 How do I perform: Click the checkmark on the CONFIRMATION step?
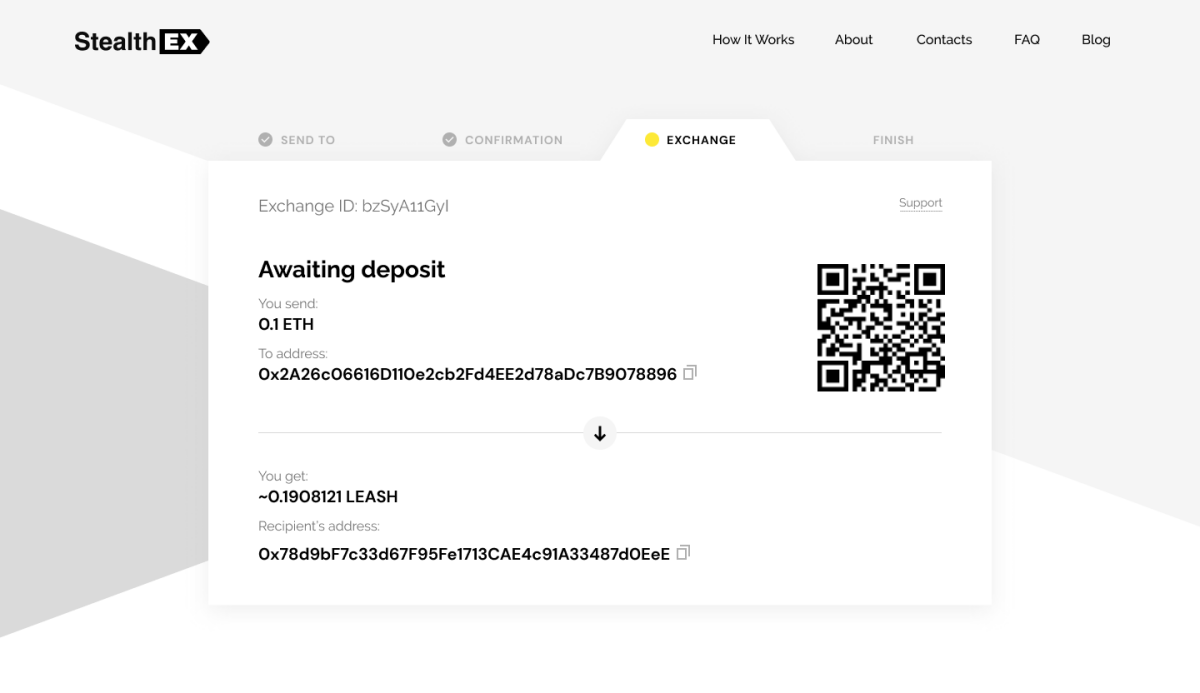(x=449, y=139)
